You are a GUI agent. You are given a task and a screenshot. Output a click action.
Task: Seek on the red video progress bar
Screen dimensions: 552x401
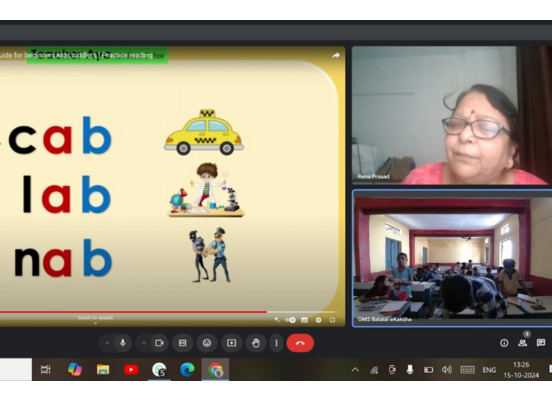pyautogui.click(x=167, y=312)
